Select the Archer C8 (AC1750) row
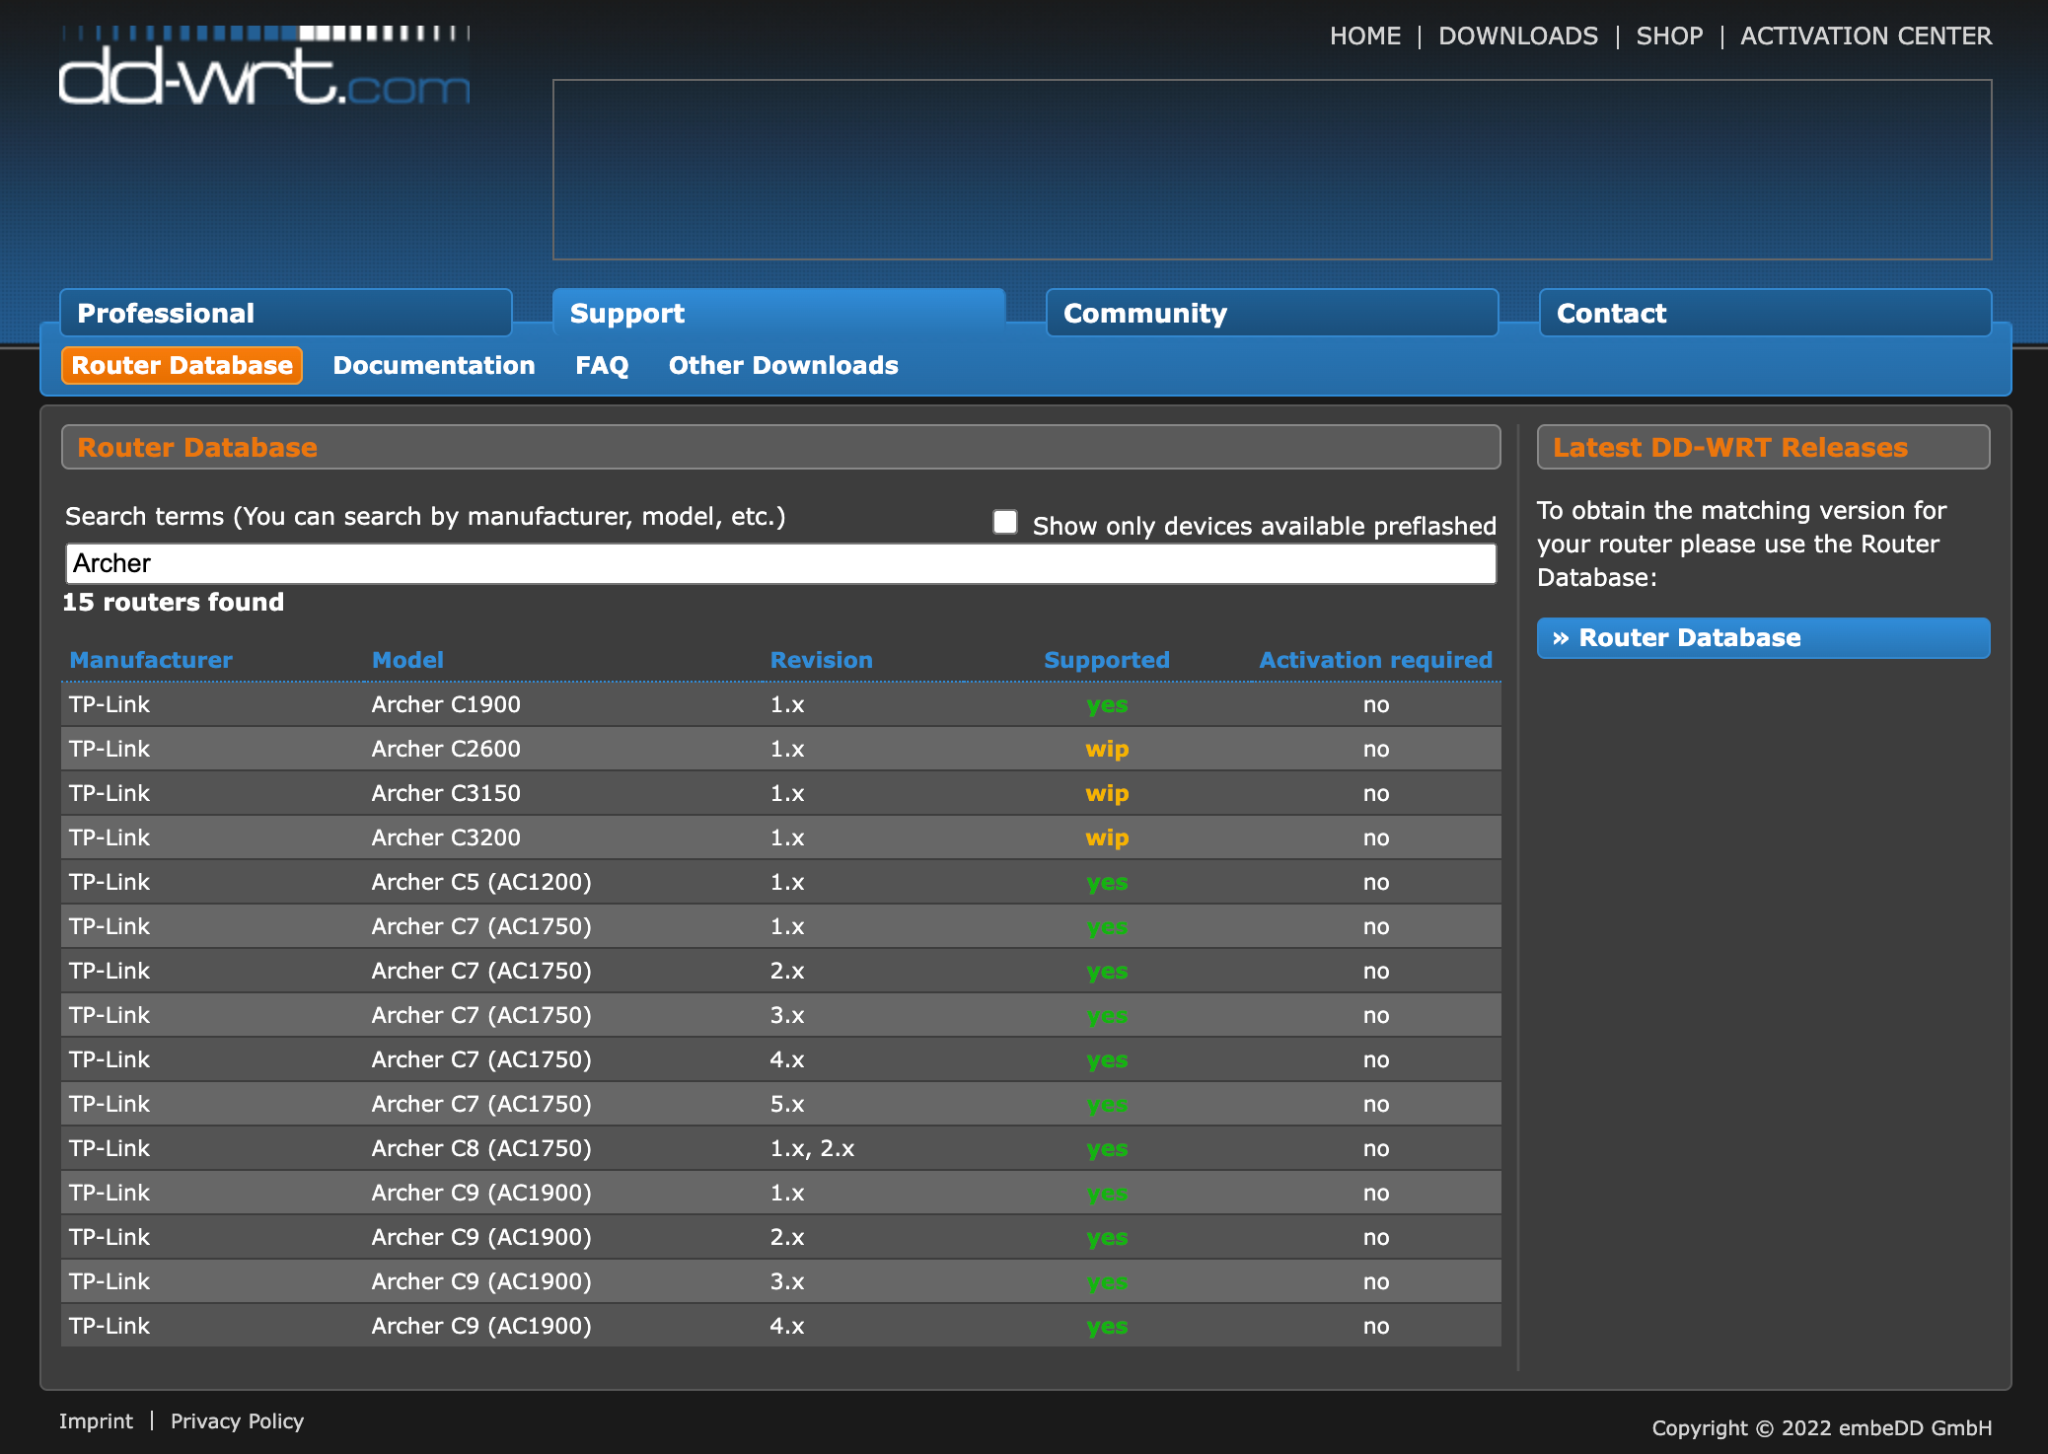The image size is (2048, 1454). [x=781, y=1149]
